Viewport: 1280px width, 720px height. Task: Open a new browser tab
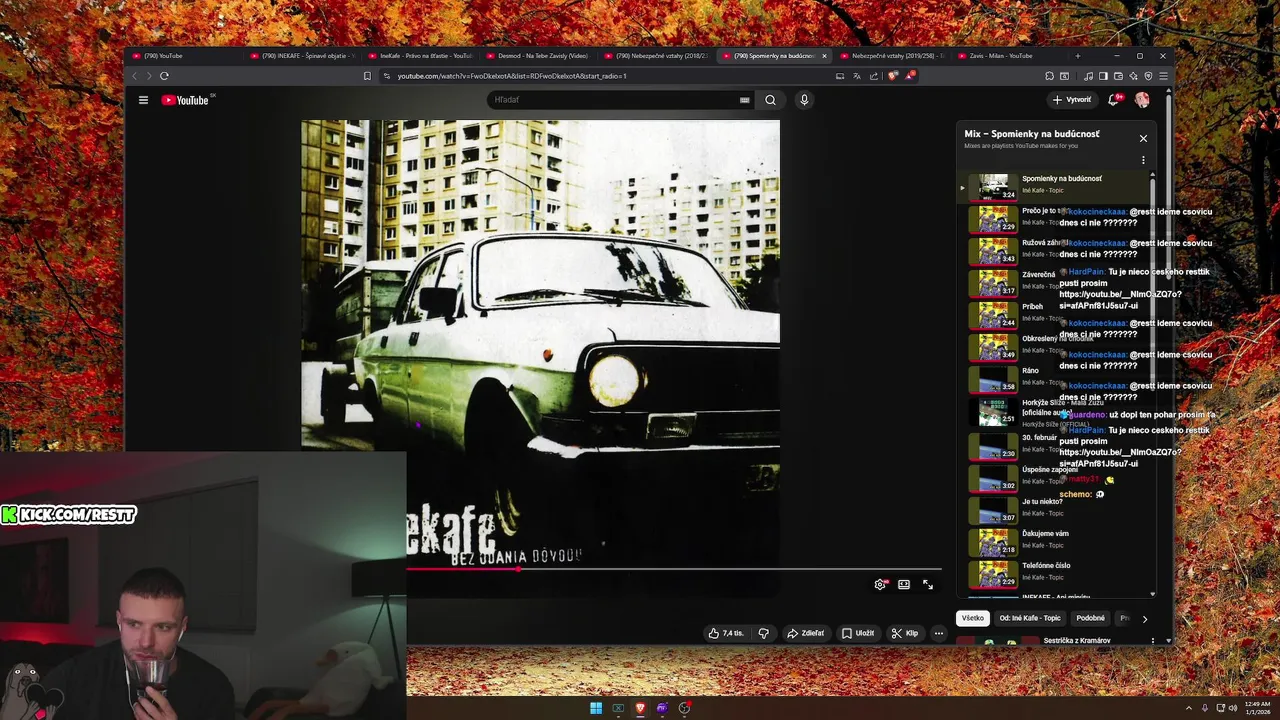point(1077,56)
